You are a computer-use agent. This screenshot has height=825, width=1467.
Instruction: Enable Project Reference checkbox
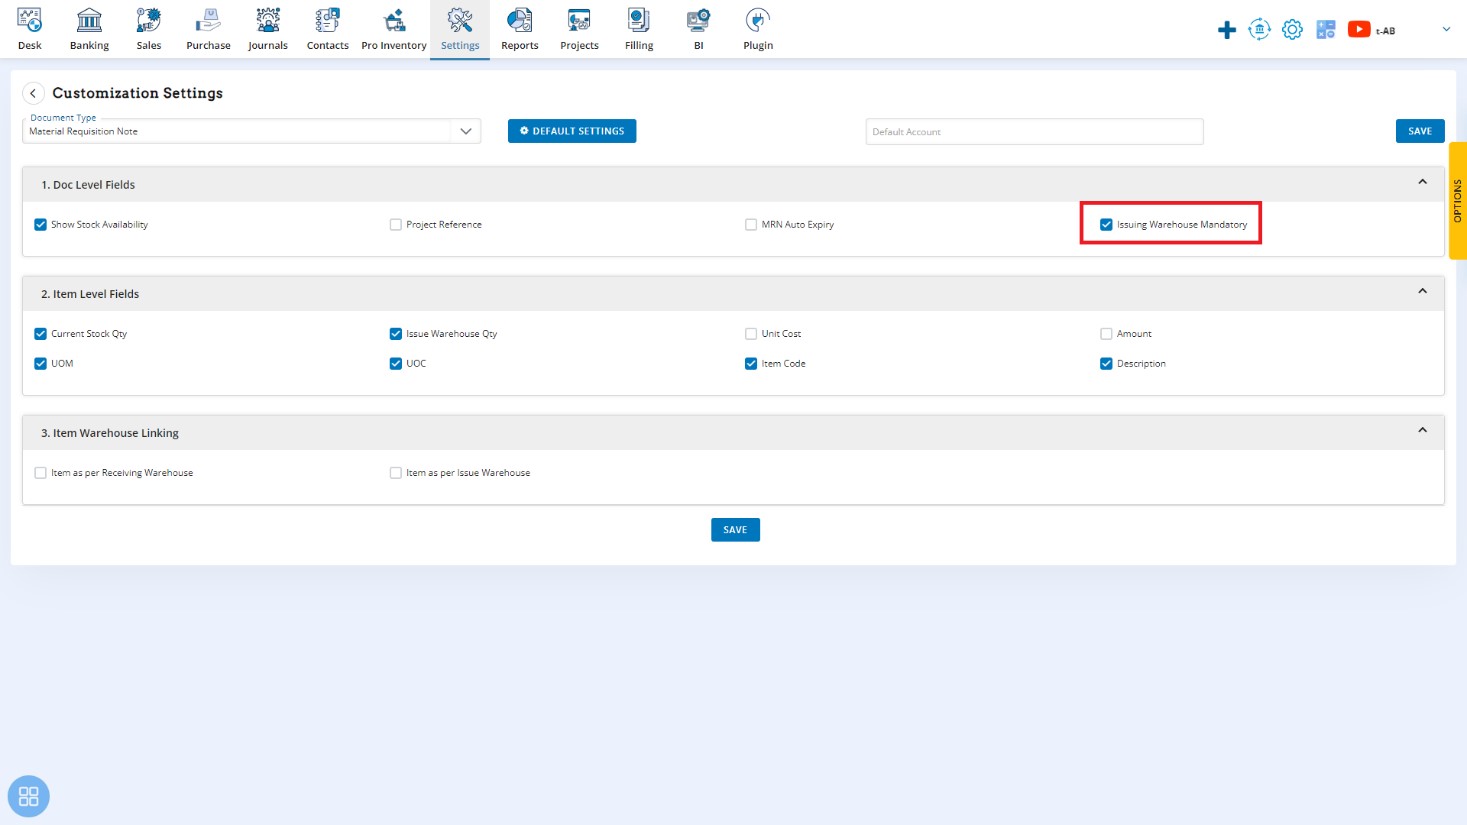pos(396,225)
